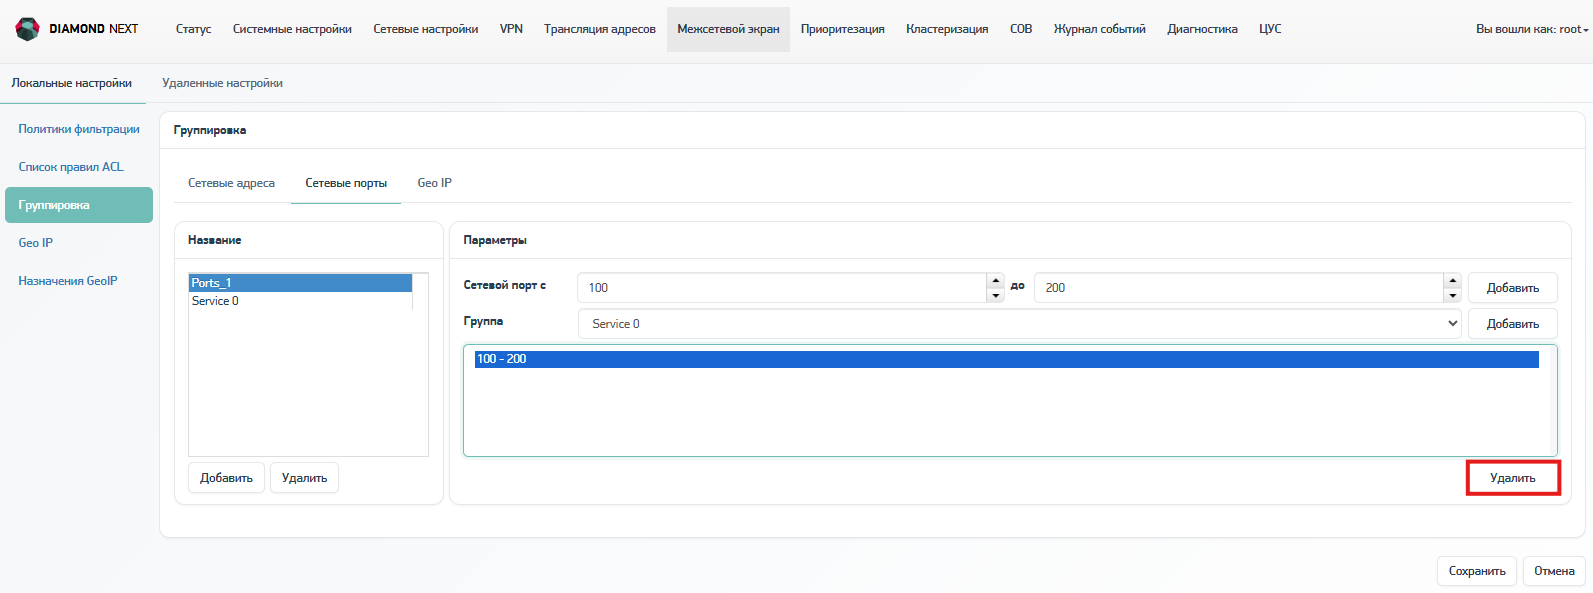
Task: Open Список правил ACL in sidebar
Action: click(x=71, y=167)
